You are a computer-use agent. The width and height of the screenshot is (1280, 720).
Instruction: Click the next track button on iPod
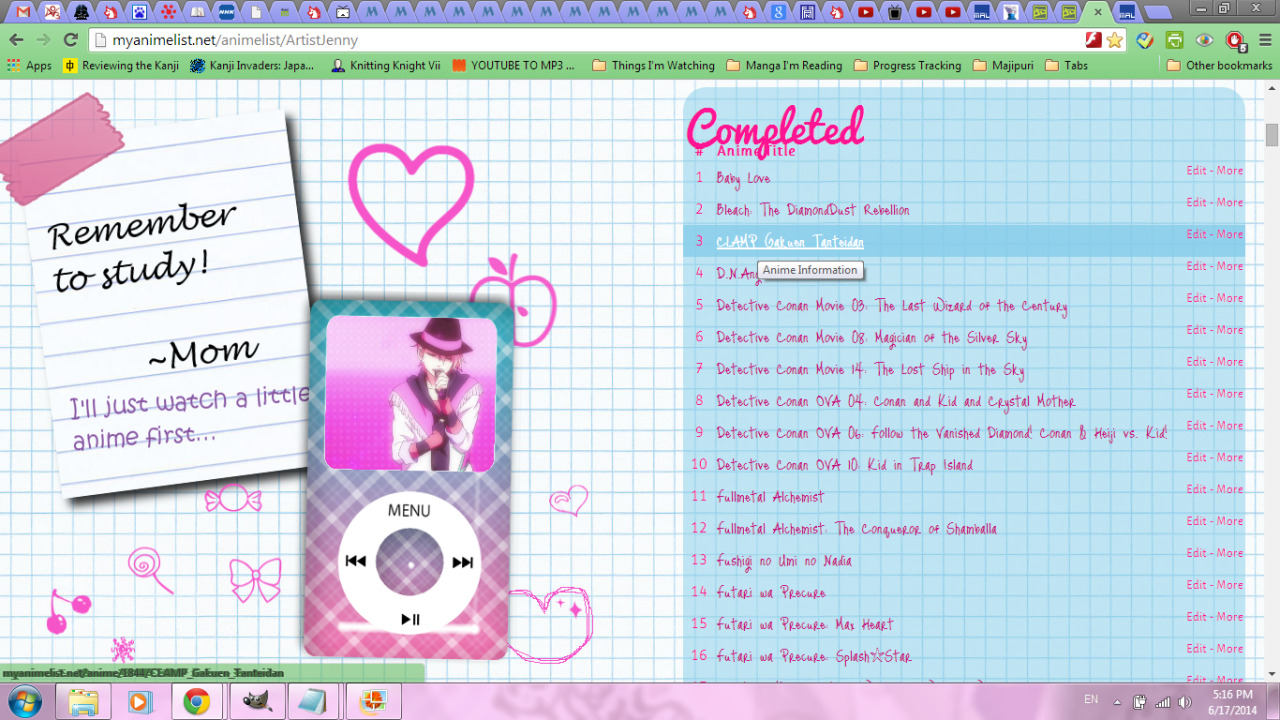coord(462,562)
